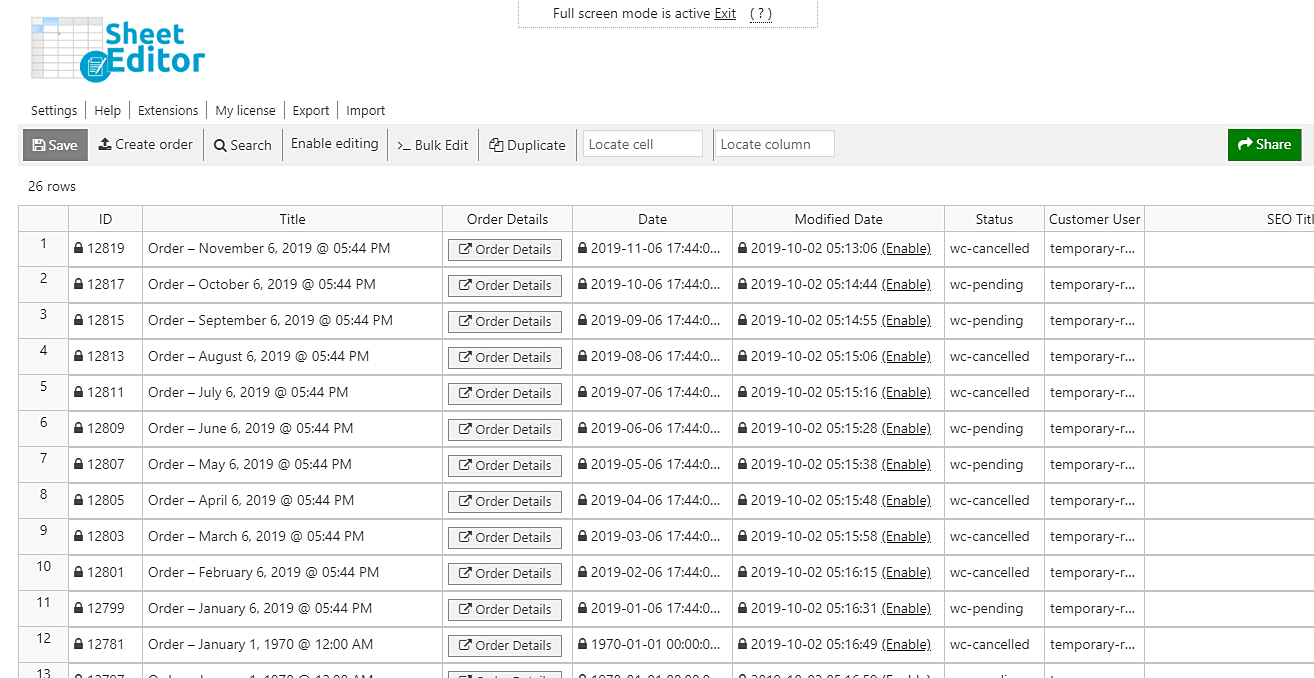This screenshot has height=678, width=1314.
Task: Click the green Share button
Action: [x=1264, y=144]
